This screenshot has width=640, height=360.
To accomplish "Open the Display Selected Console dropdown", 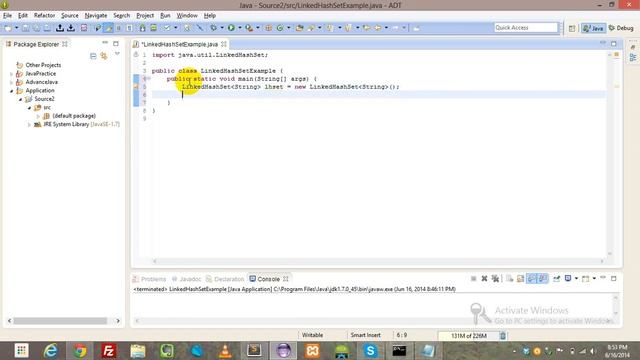I will [x=576, y=278].
